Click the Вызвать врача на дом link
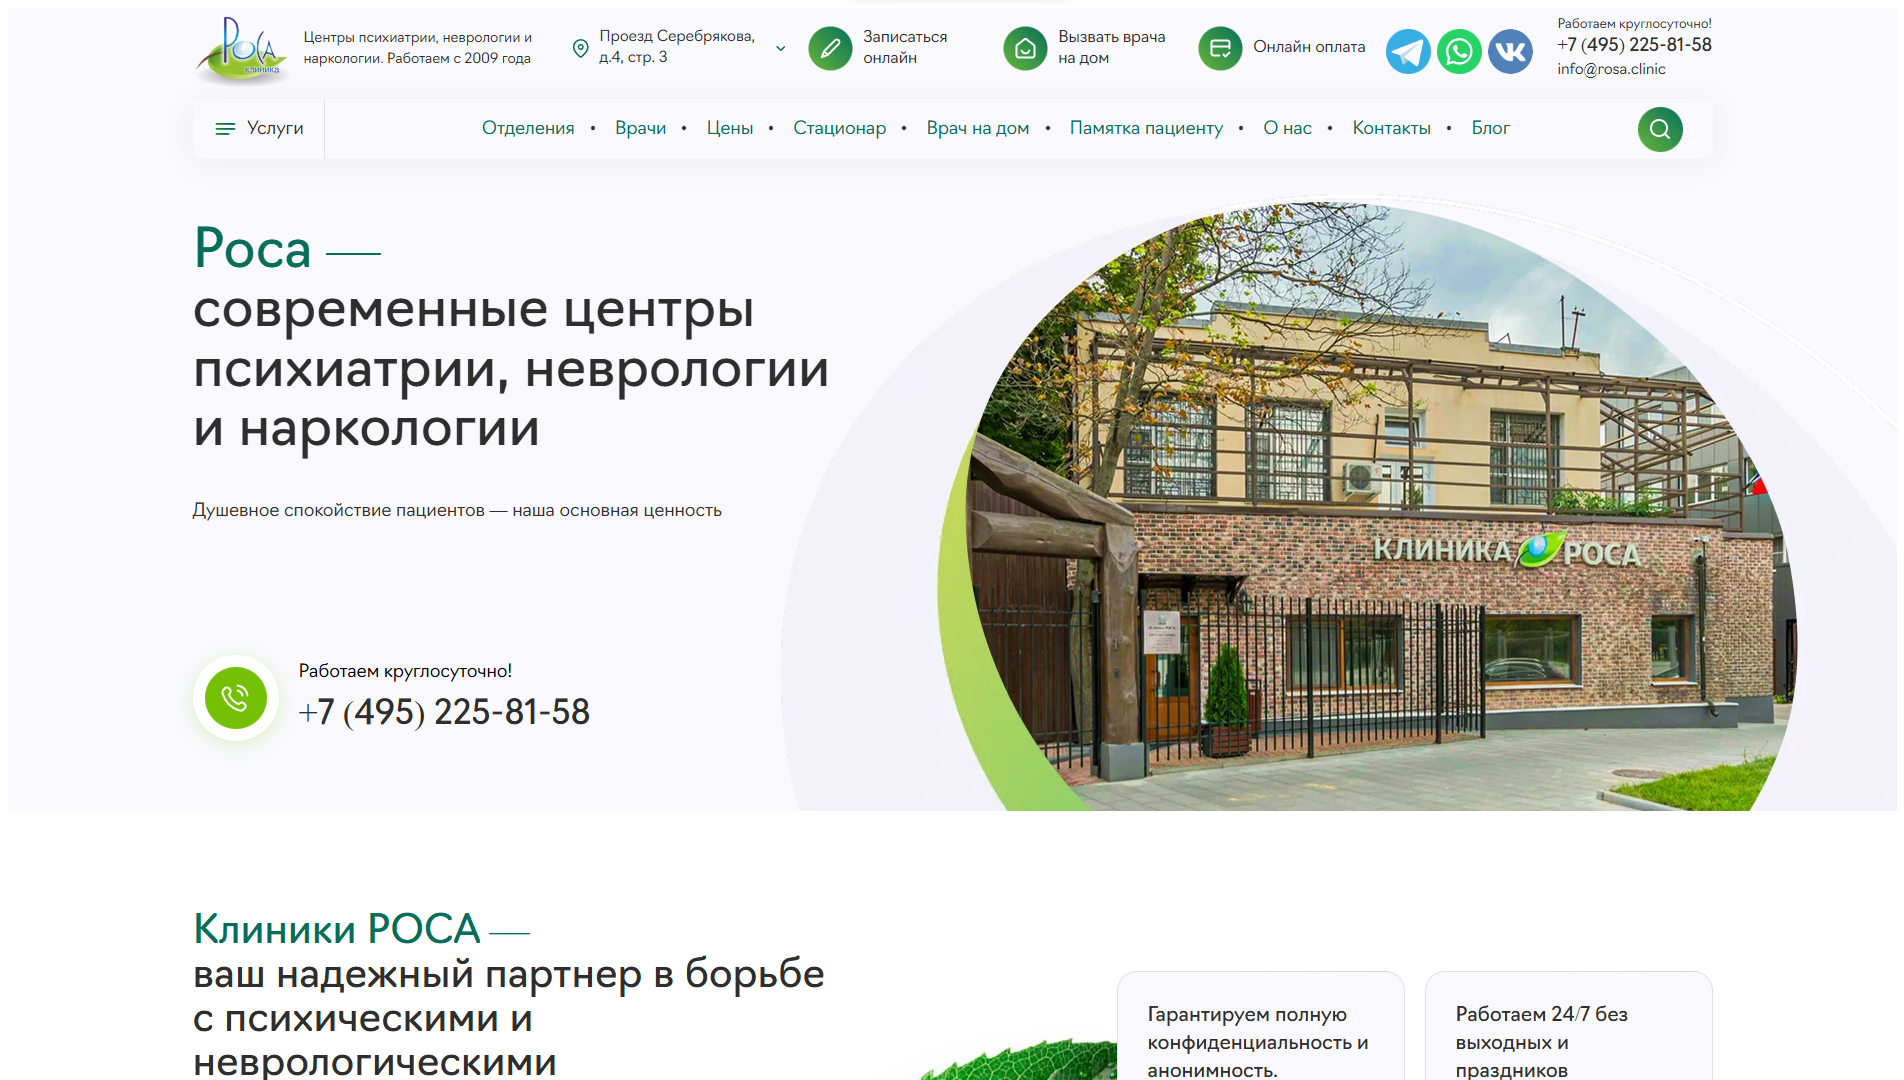This screenshot has width=1904, height=1080. point(1112,47)
